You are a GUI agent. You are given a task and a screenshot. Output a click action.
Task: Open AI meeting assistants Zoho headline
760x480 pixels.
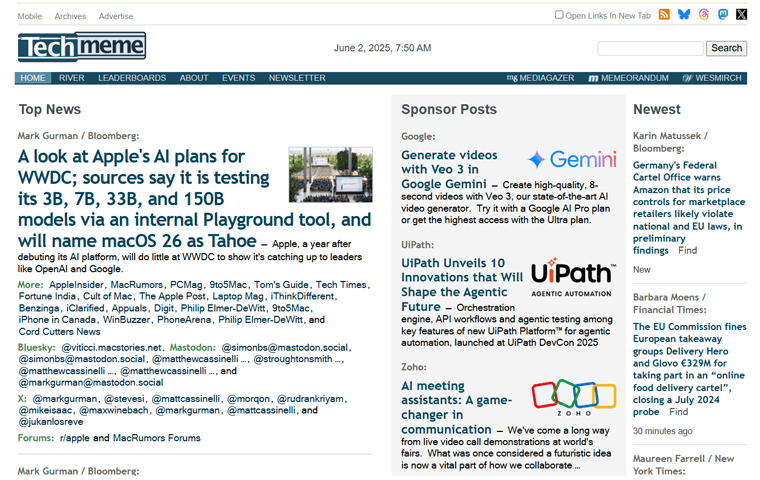(x=456, y=408)
